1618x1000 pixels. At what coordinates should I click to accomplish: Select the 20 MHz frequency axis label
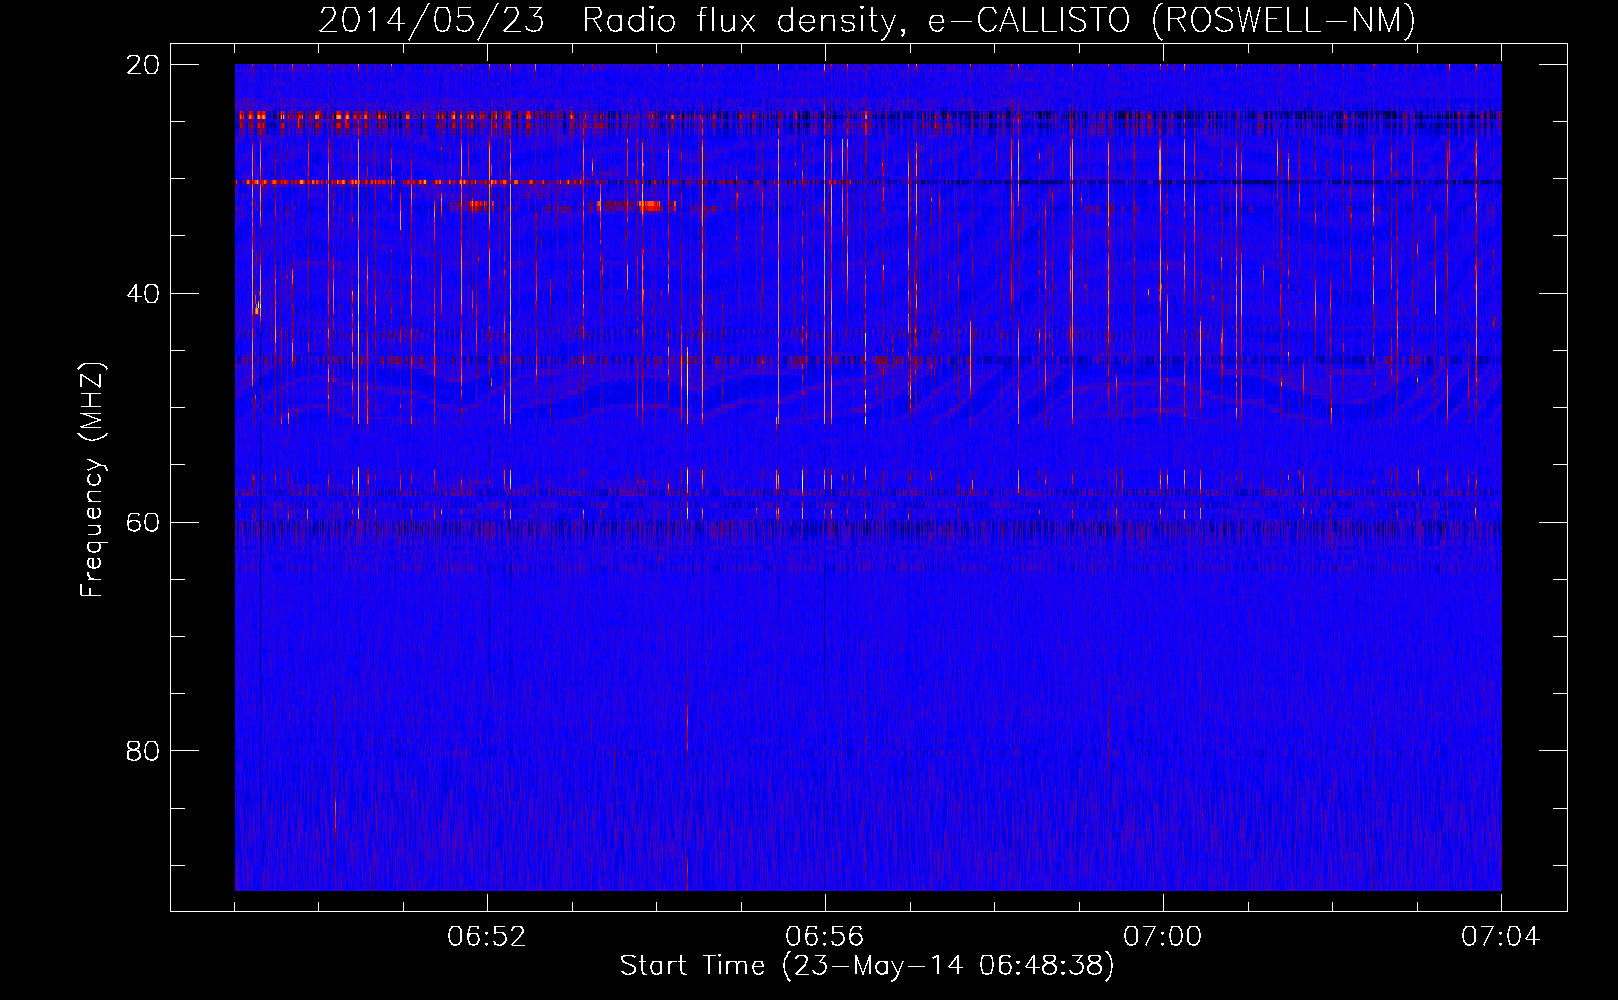click(143, 65)
